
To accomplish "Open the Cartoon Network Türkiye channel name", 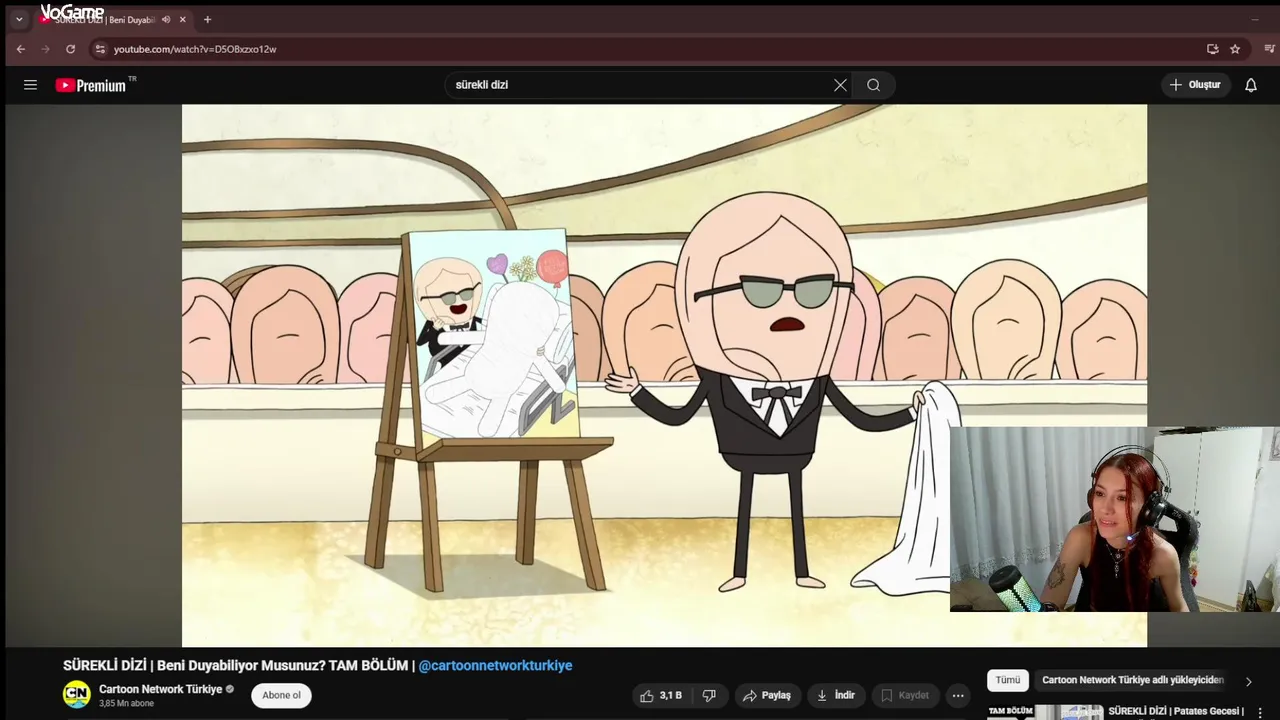I will click(160, 689).
